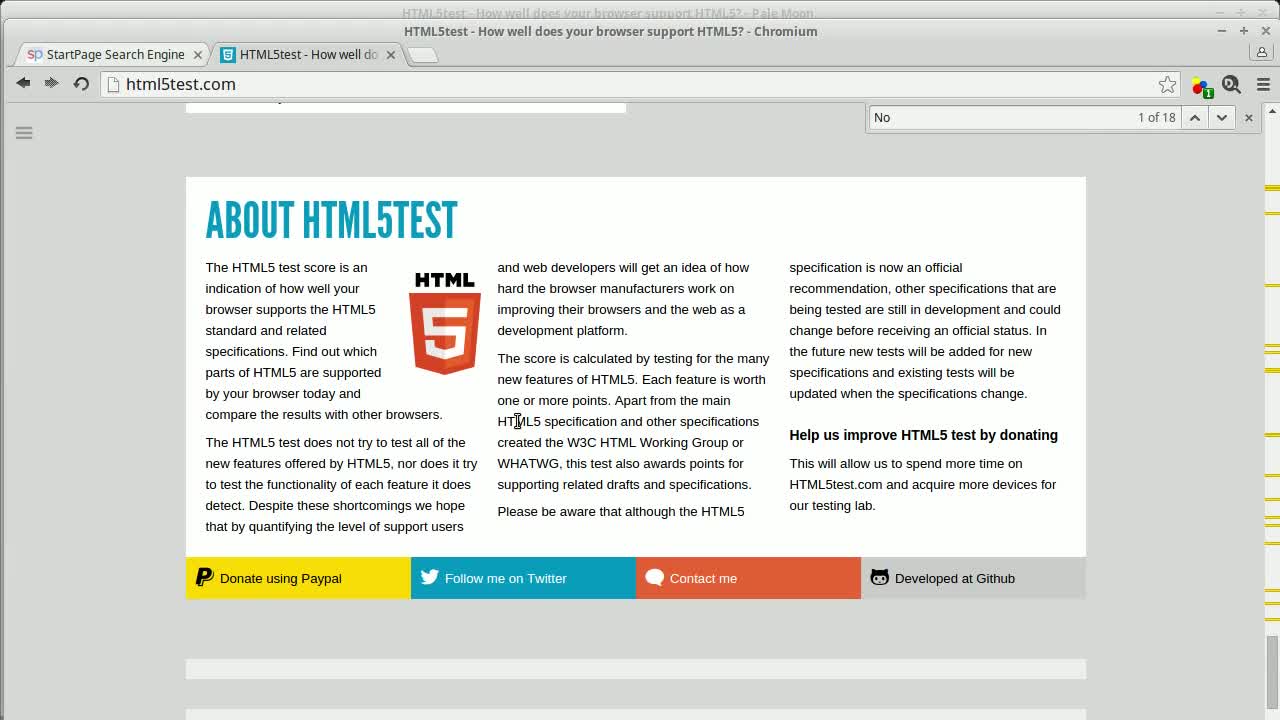Click the html5test.com address bar
This screenshot has height=720, width=1280.
(640, 84)
